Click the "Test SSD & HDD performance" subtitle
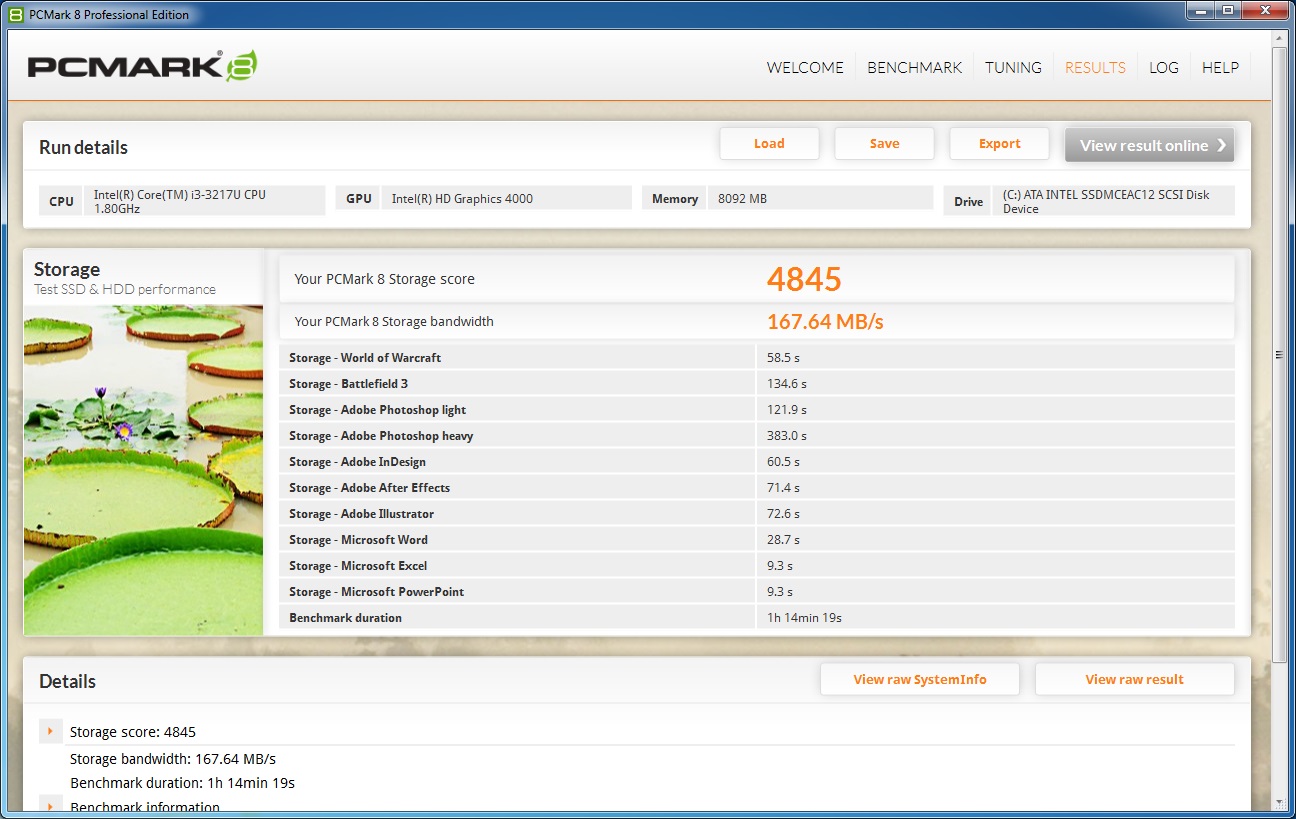1296x819 pixels. pos(125,290)
